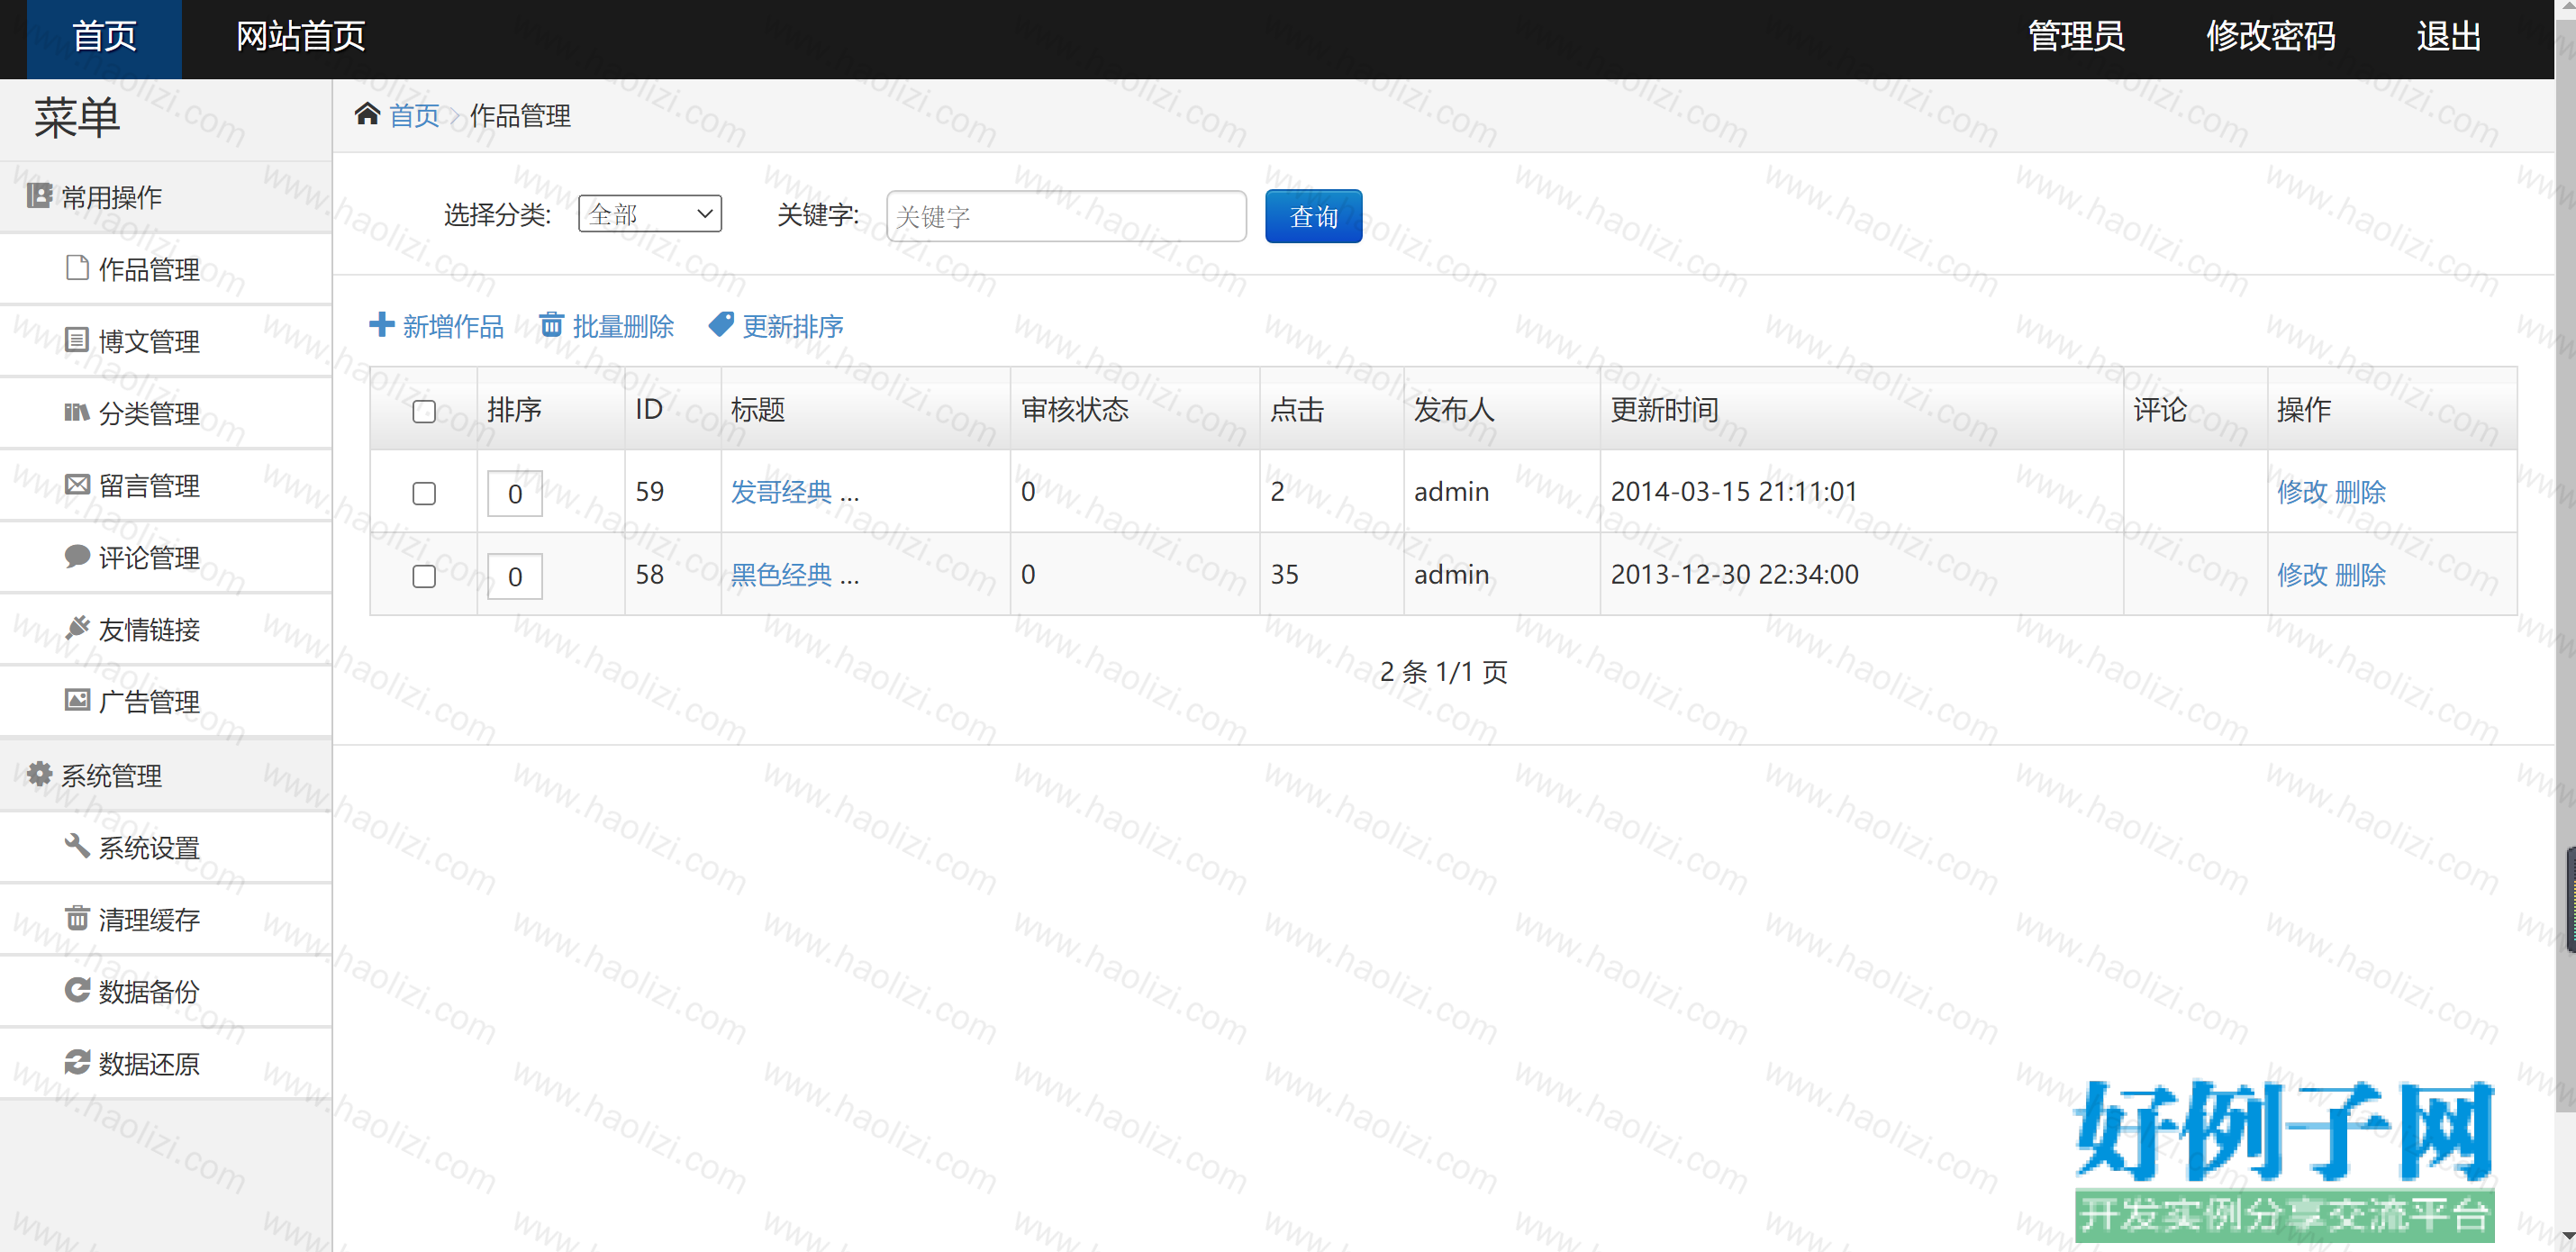
Task: Click the 作品管理 file icon
Action: [77, 267]
